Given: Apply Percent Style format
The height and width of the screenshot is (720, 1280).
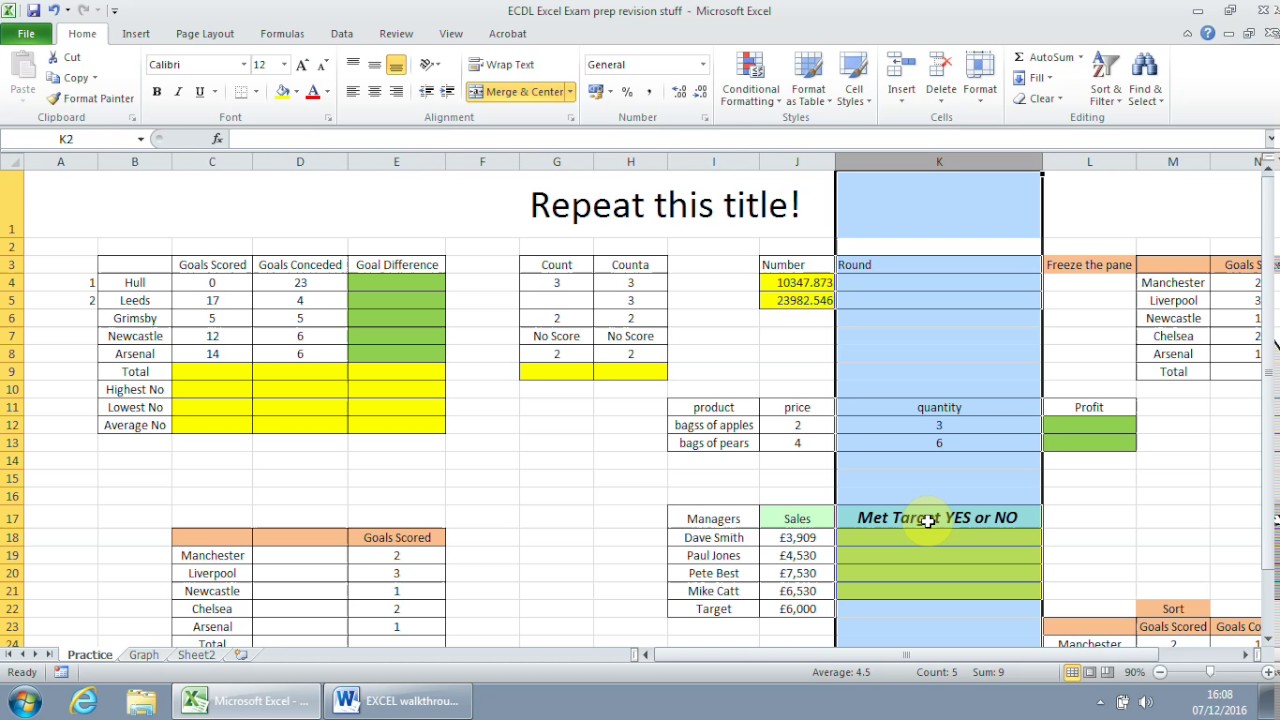Looking at the screenshot, I should pyautogui.click(x=627, y=91).
